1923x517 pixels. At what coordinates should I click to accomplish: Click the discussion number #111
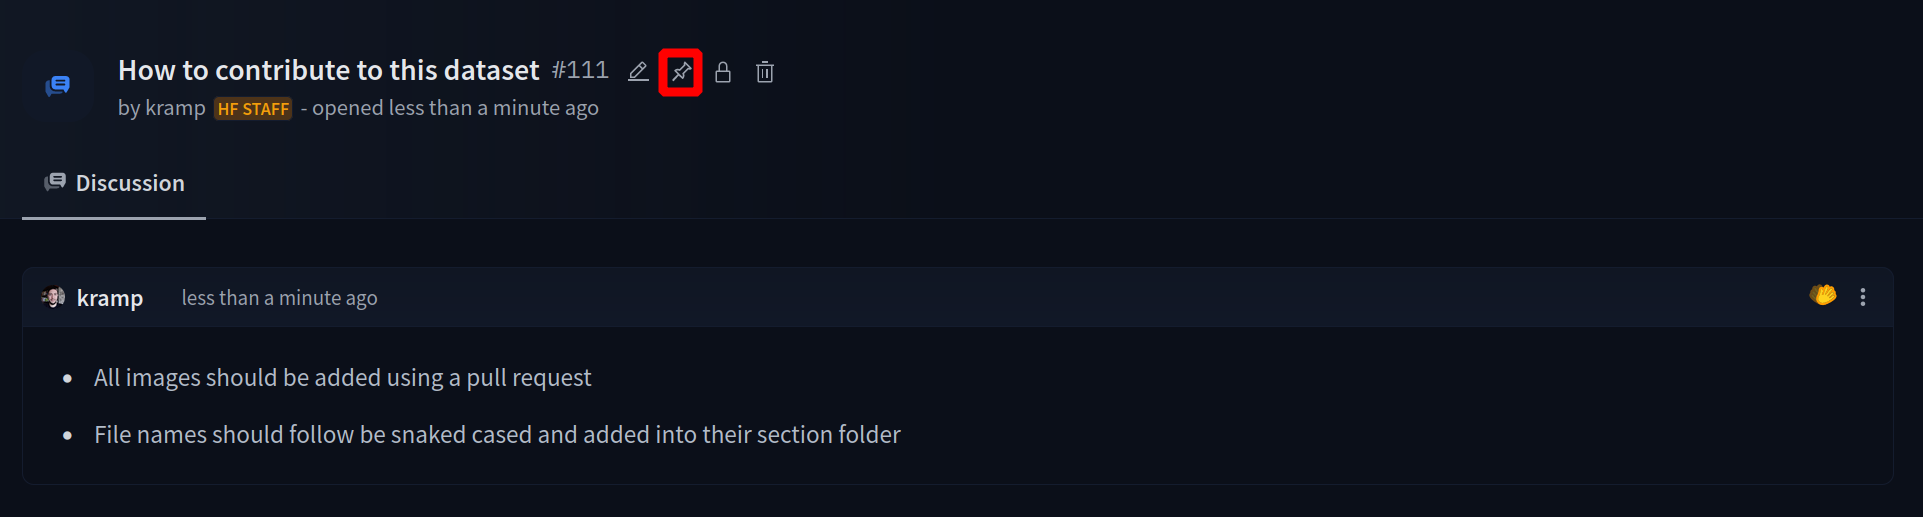tap(580, 70)
